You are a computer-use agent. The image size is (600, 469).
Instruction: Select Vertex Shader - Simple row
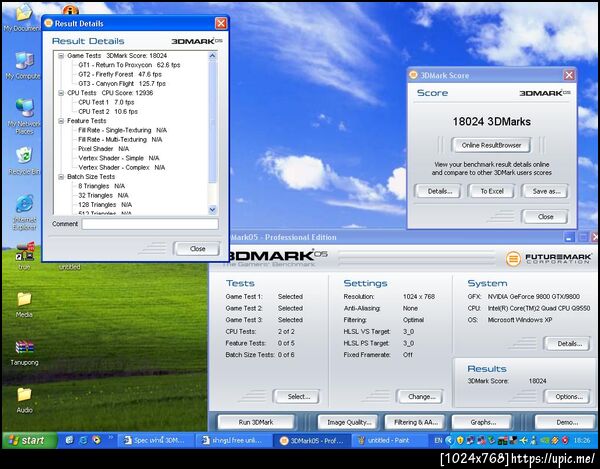pyautogui.click(x=119, y=158)
